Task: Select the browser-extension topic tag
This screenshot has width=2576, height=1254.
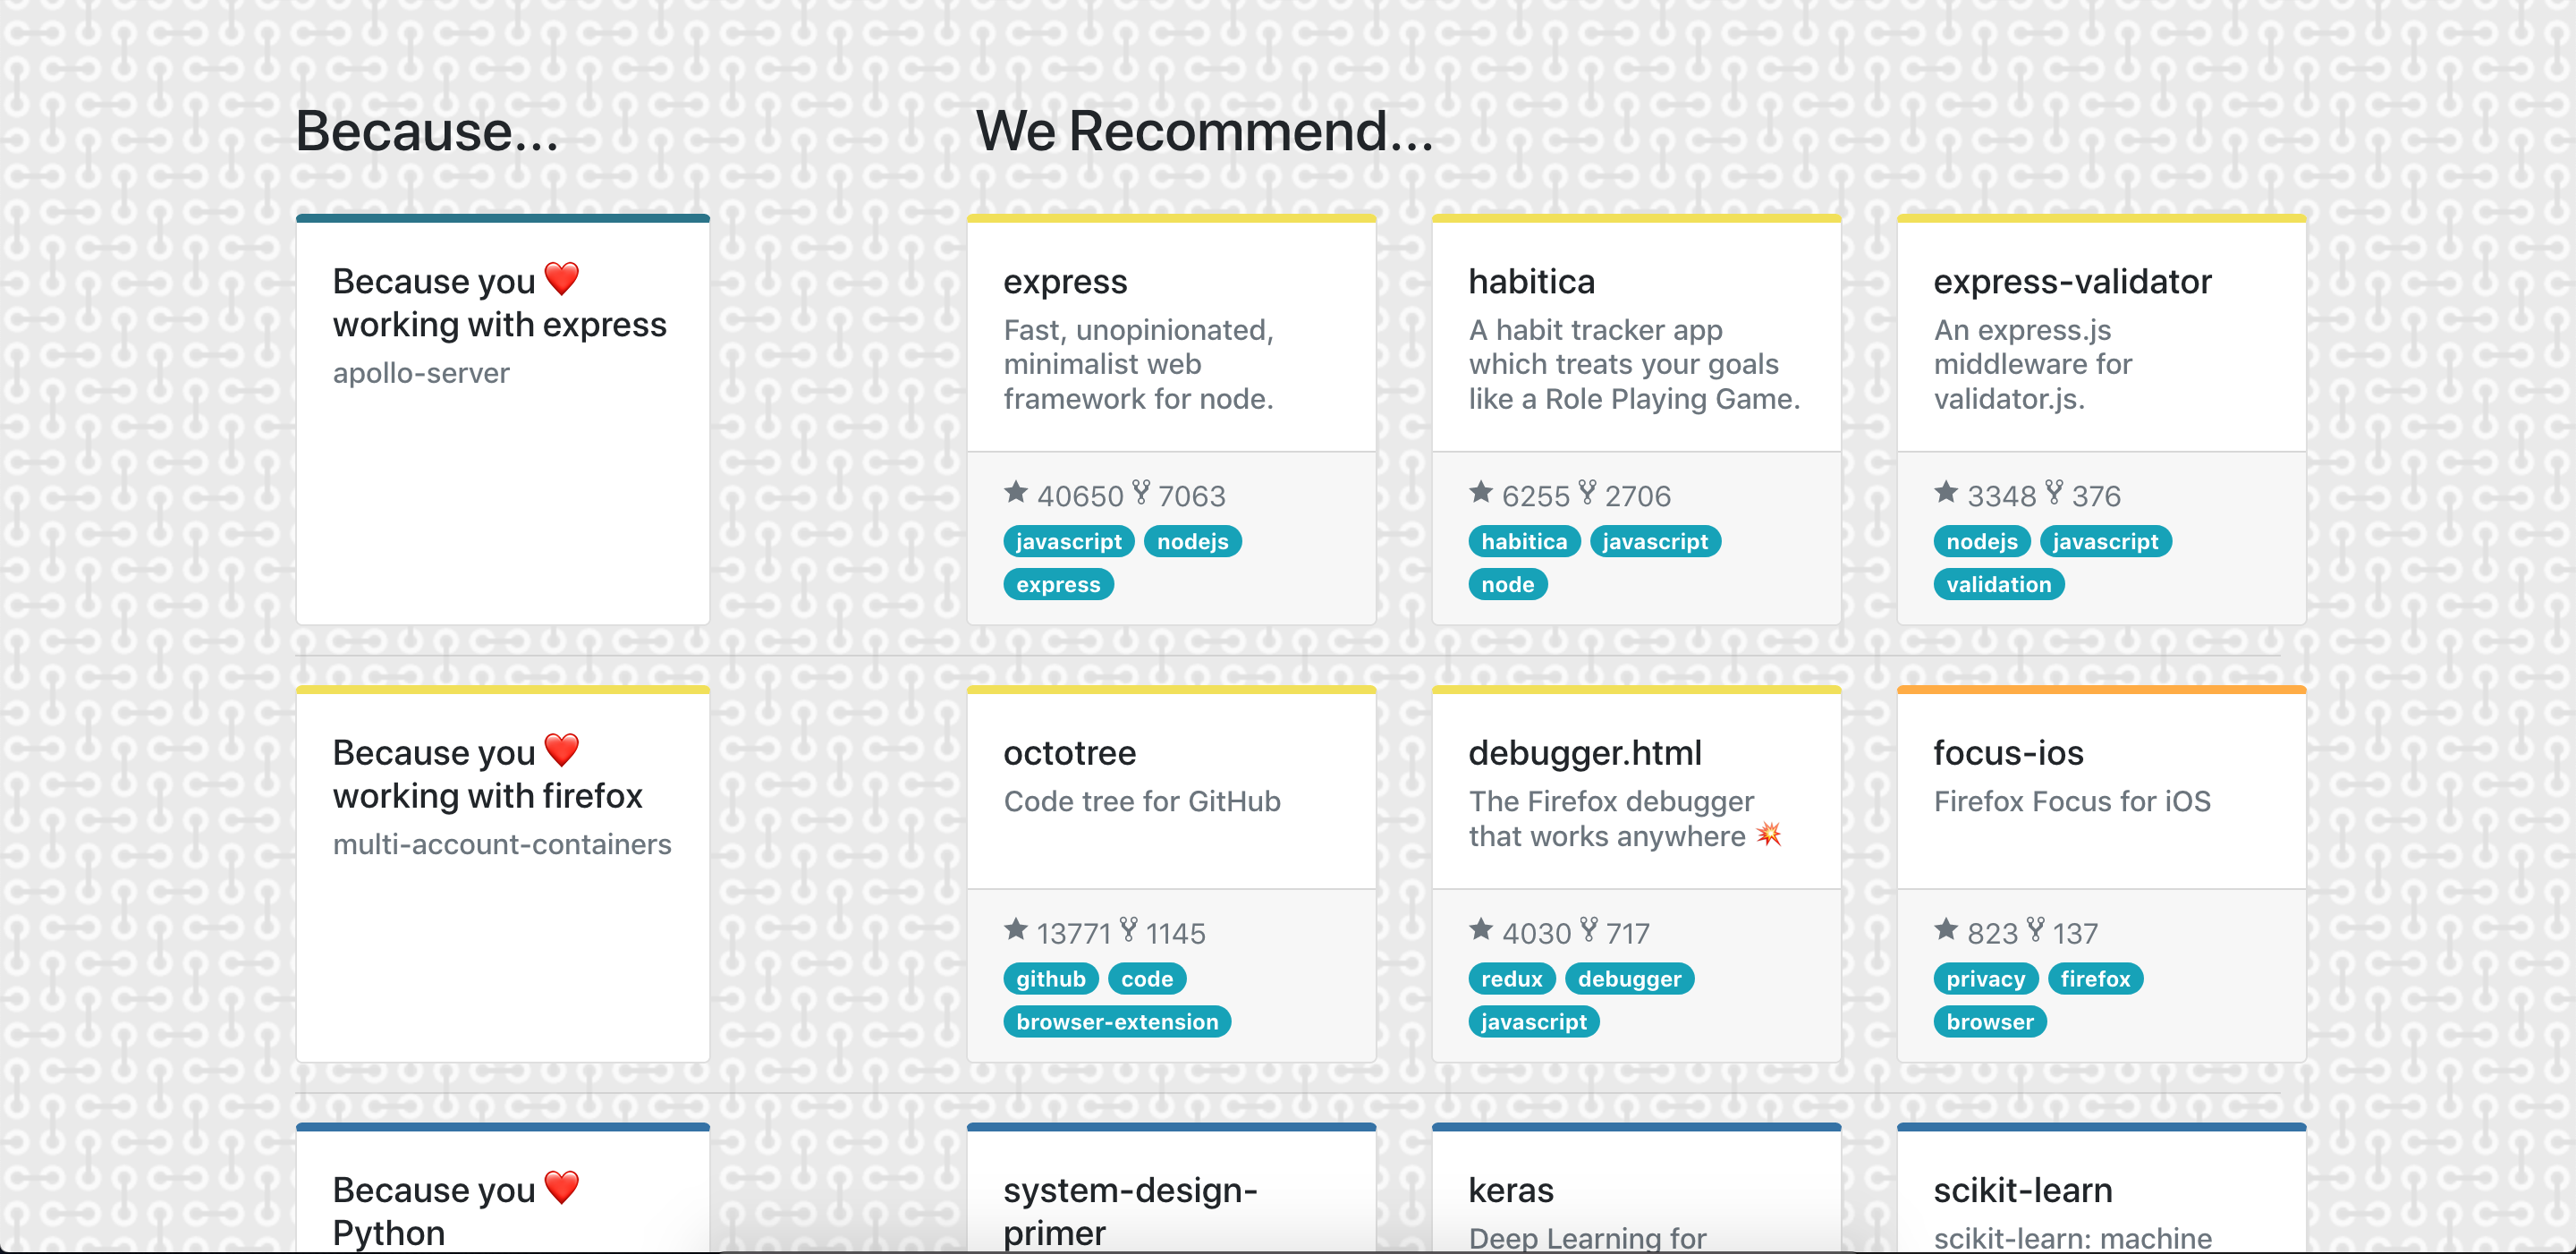Action: (x=1117, y=1022)
